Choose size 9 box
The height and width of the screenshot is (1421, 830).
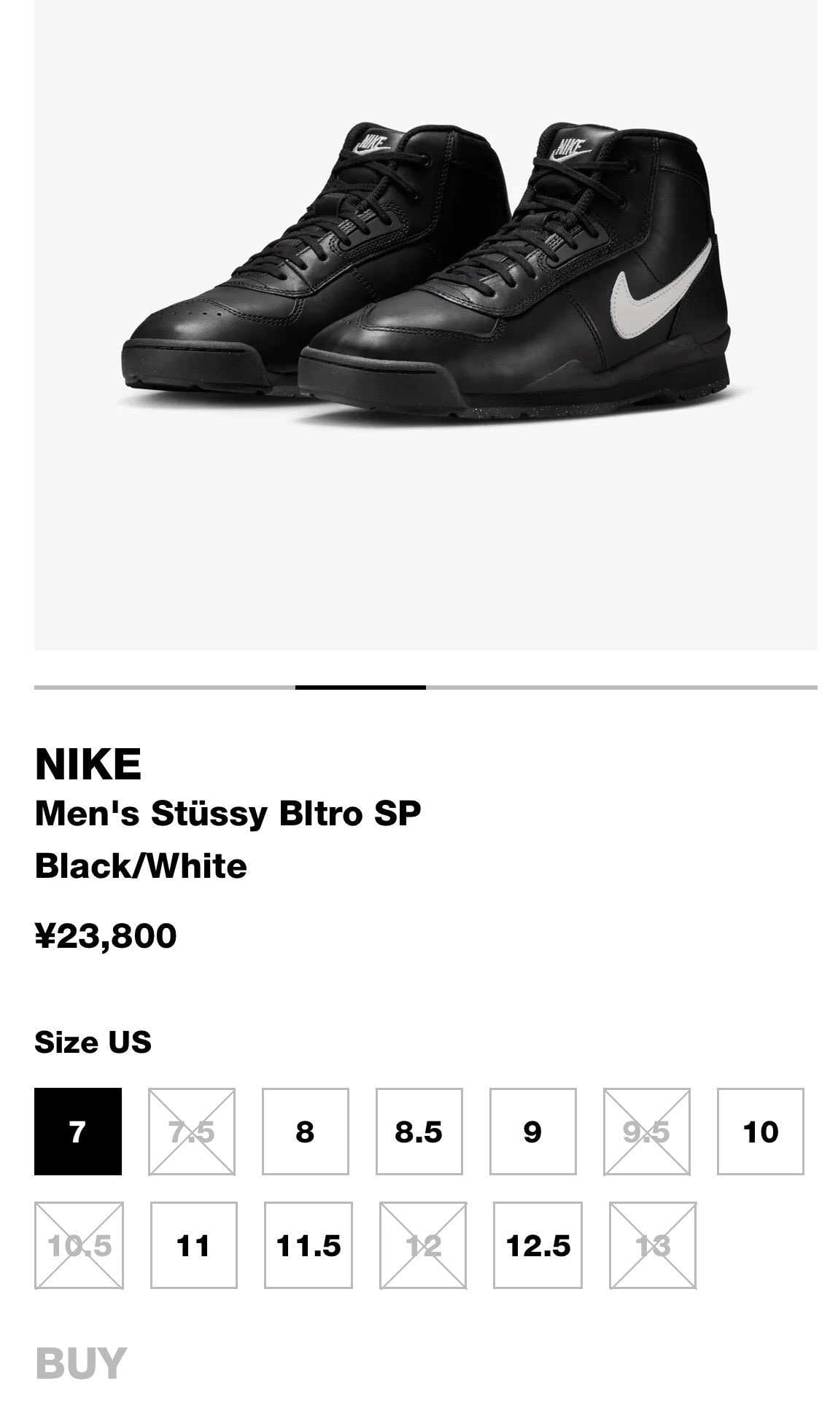click(x=533, y=1131)
